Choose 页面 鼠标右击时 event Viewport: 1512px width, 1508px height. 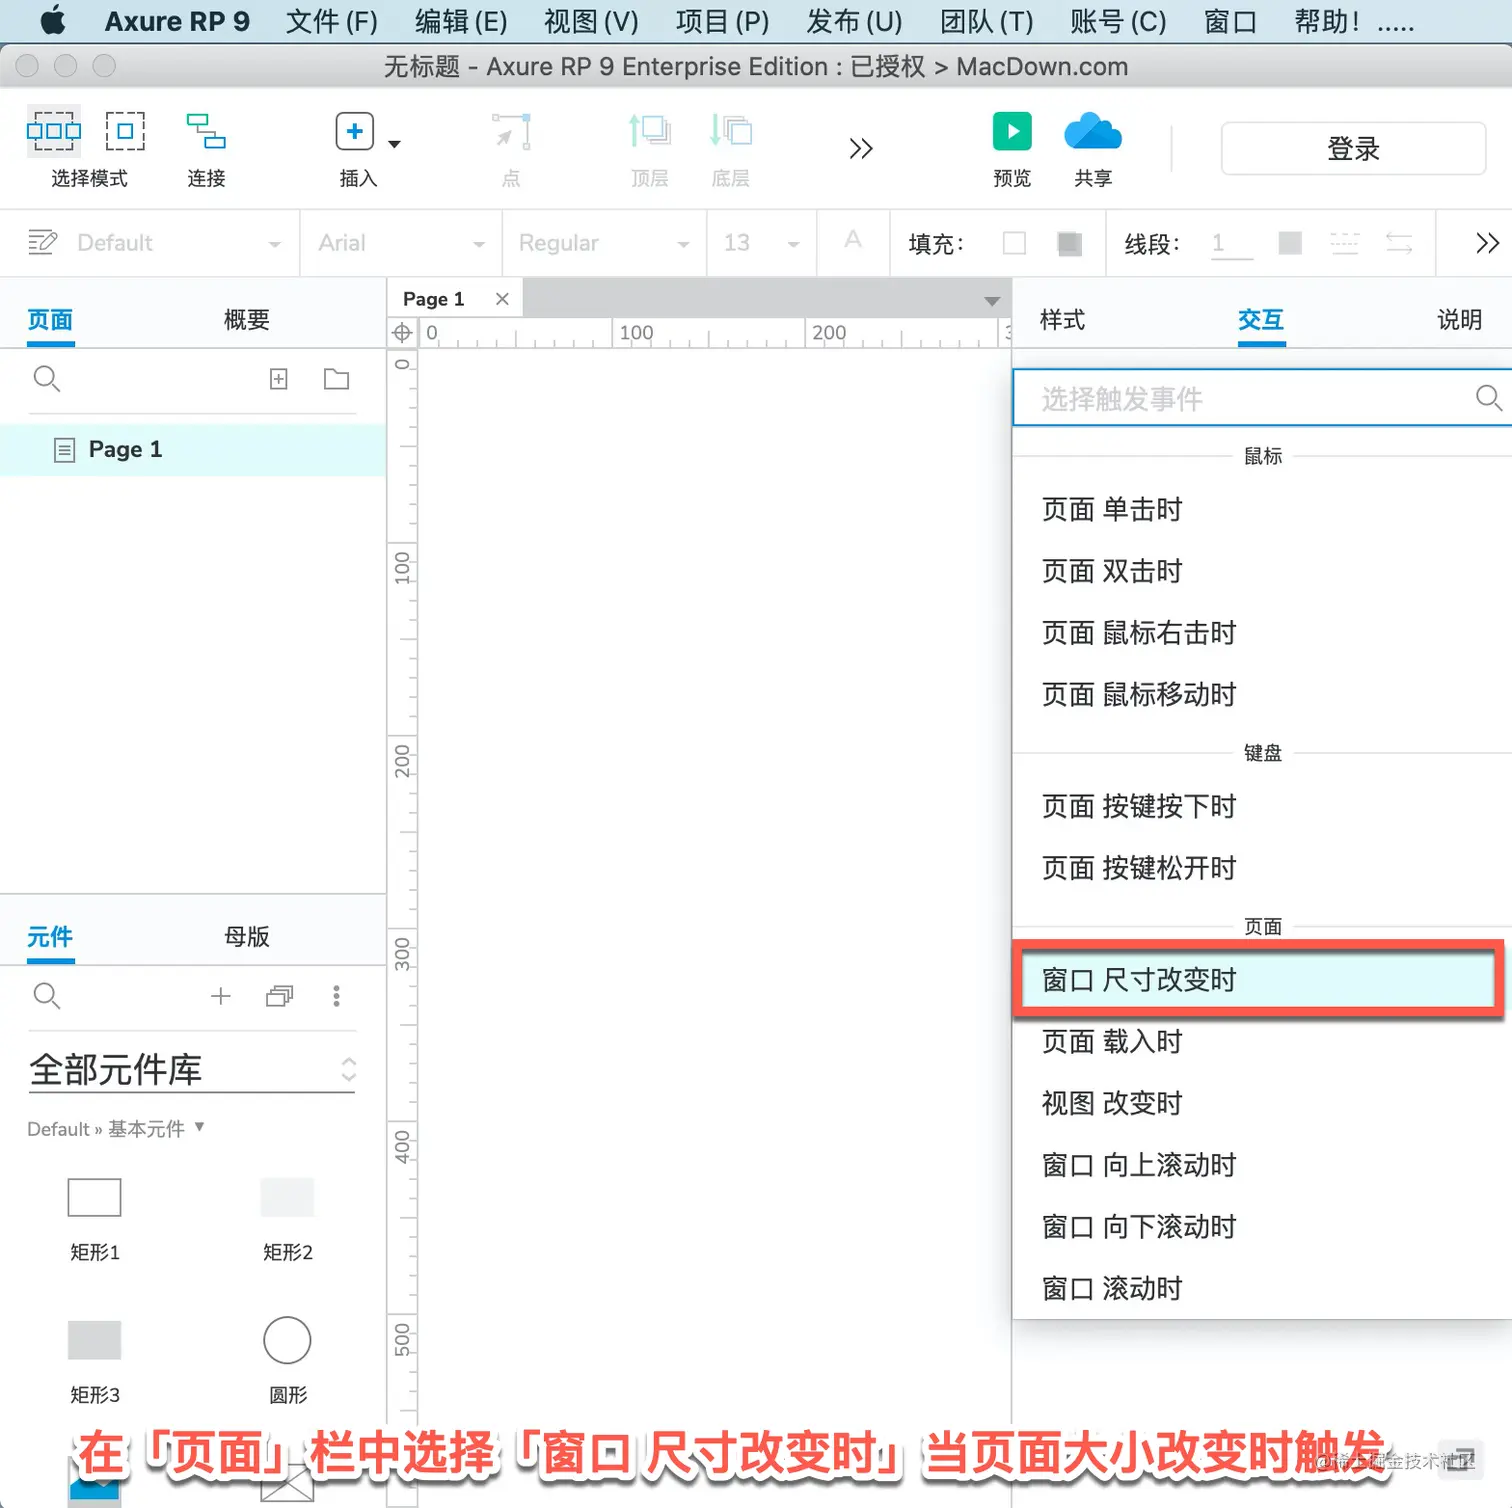(x=1139, y=633)
